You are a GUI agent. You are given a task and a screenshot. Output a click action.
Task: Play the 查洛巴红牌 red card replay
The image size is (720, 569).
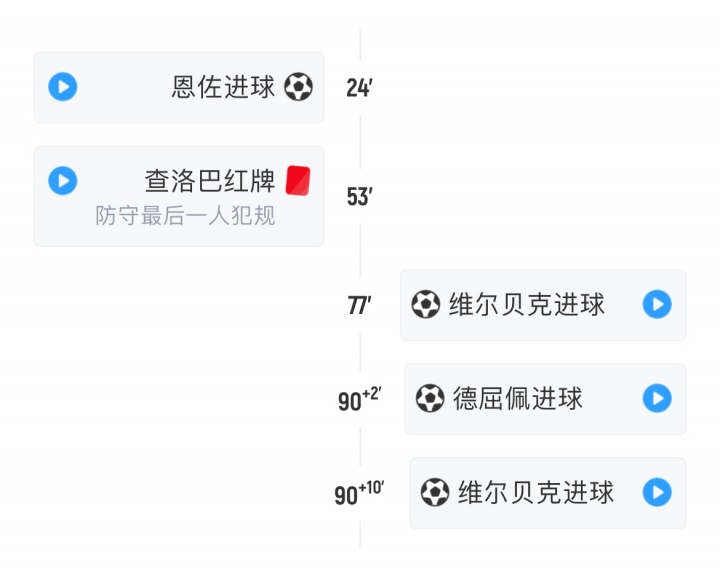63,180
